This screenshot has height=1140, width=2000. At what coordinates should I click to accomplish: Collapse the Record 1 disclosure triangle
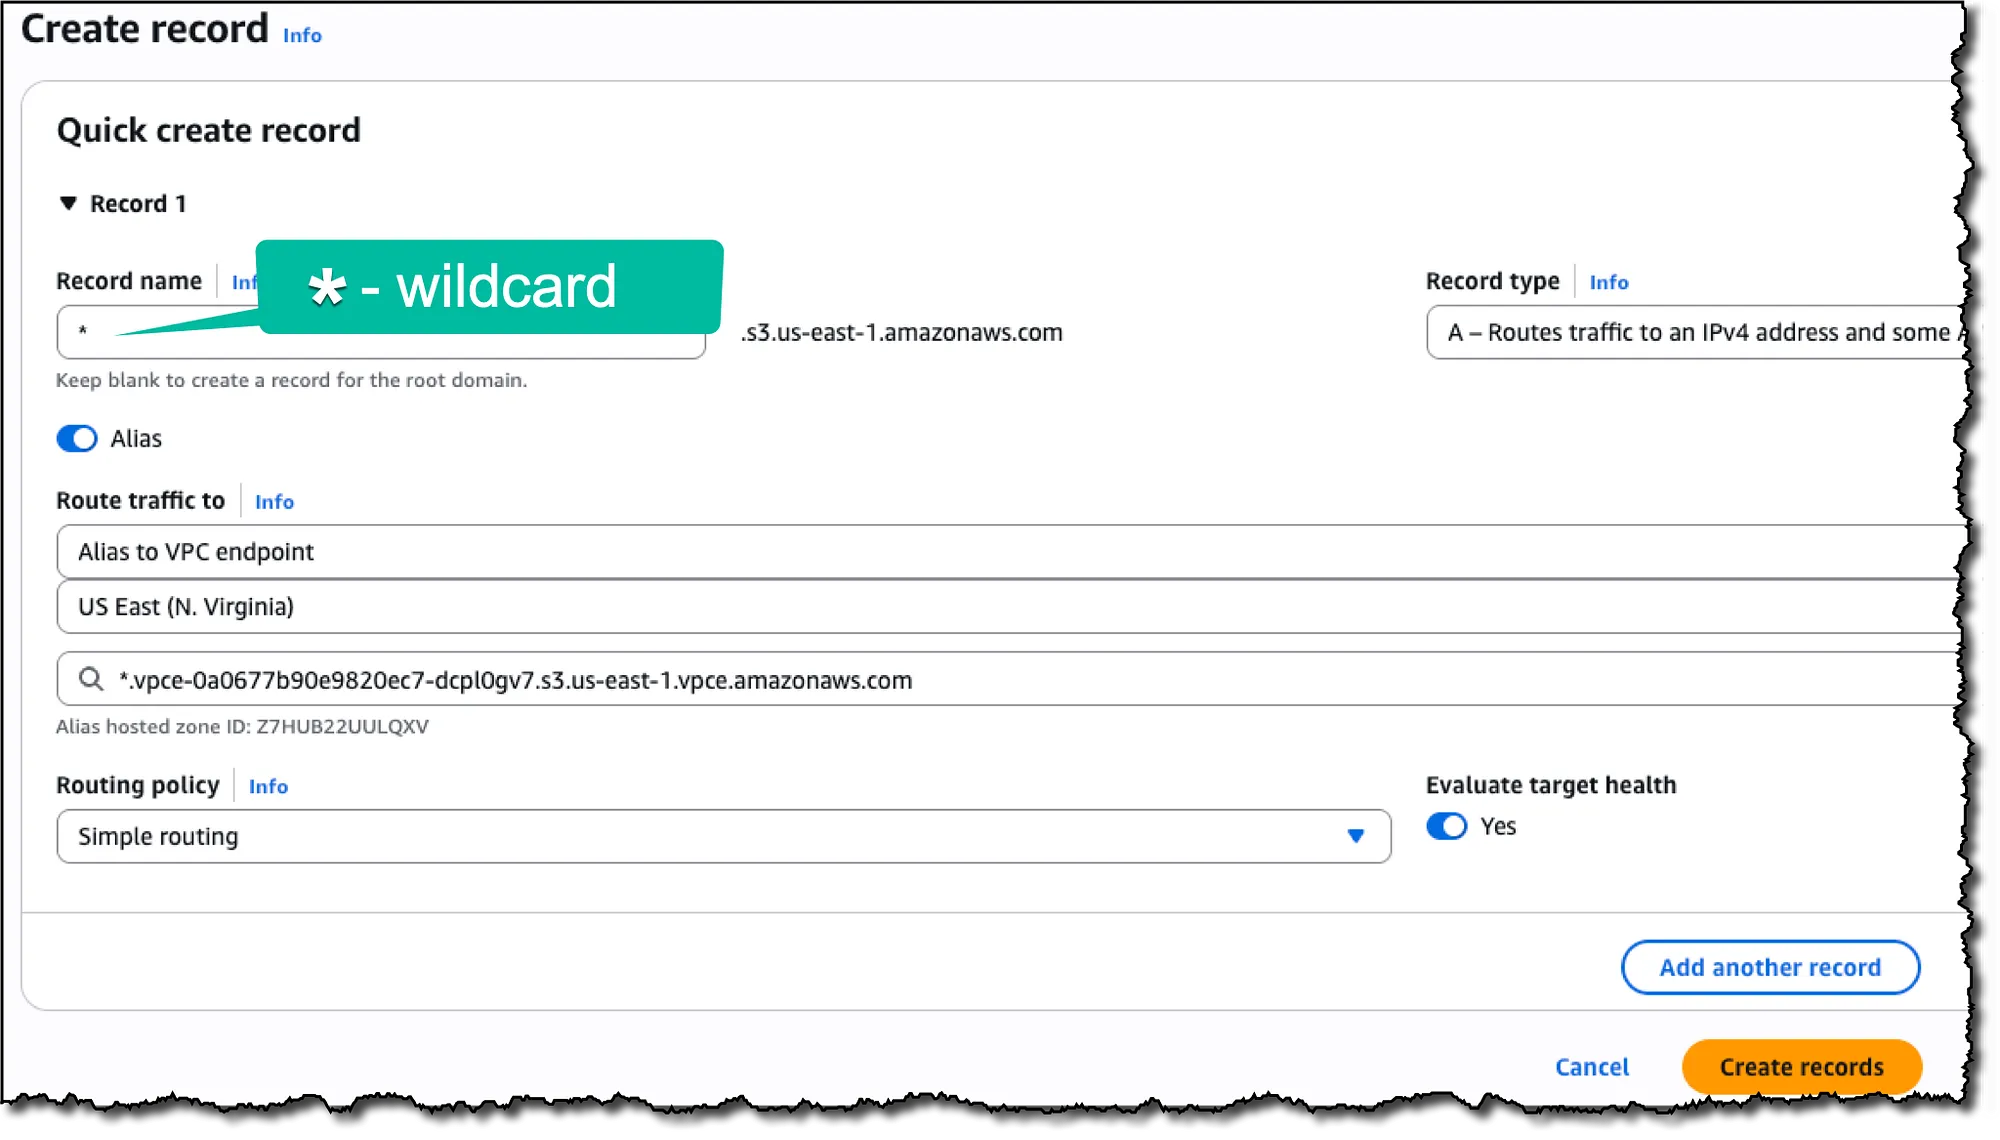click(68, 204)
